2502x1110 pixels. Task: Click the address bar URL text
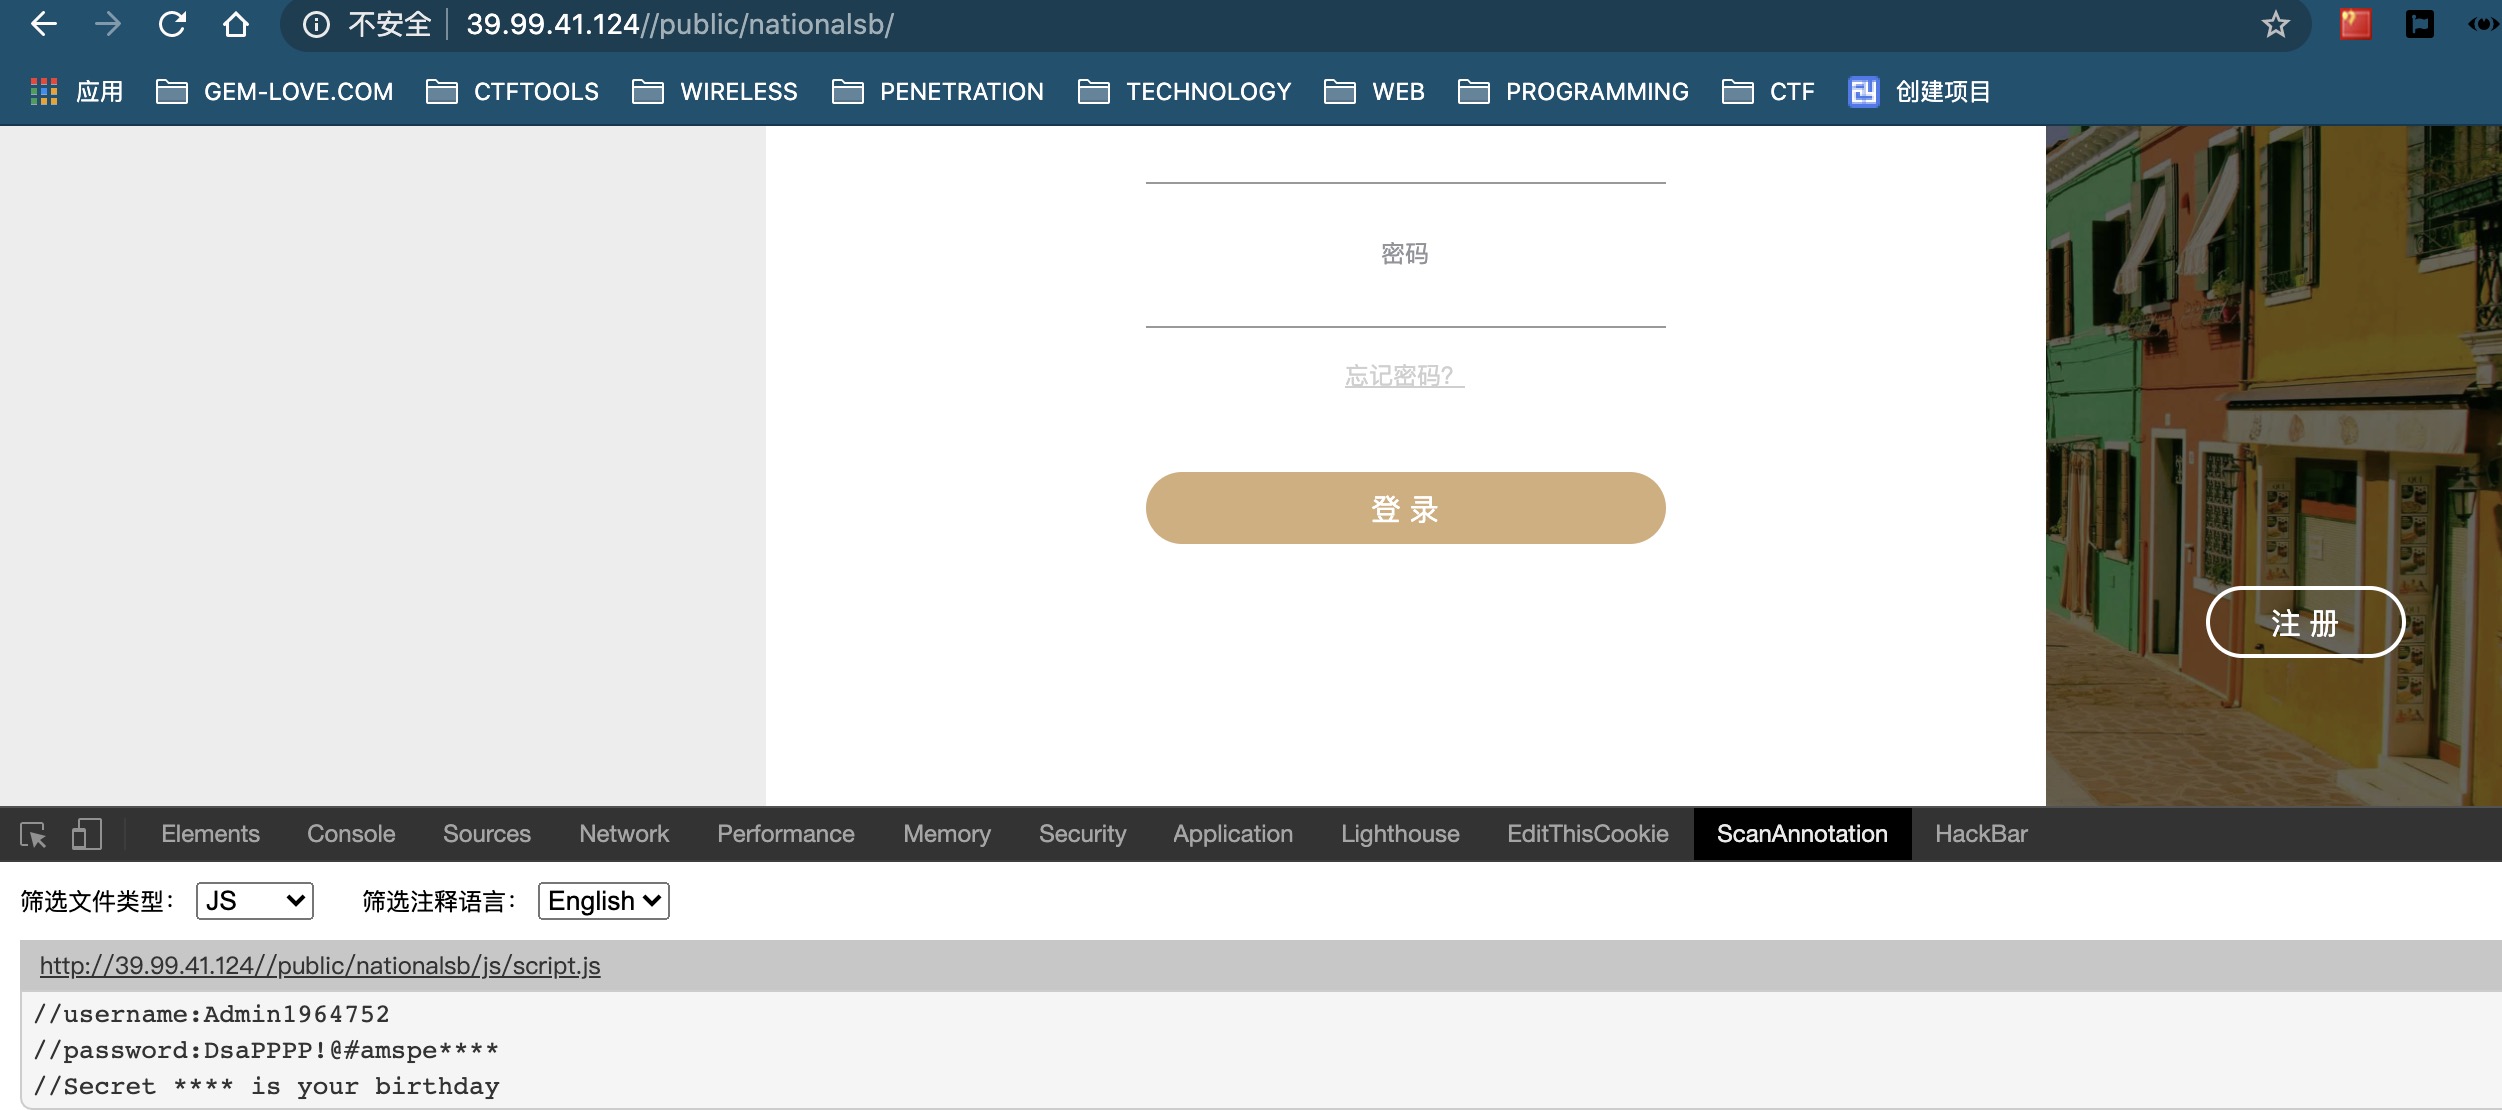point(680,24)
